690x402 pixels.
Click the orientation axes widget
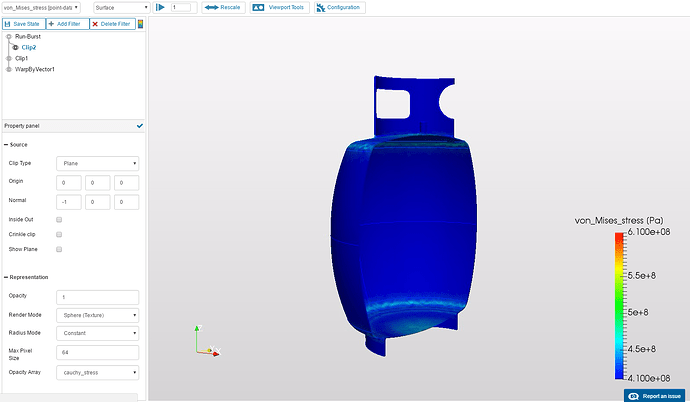207,341
